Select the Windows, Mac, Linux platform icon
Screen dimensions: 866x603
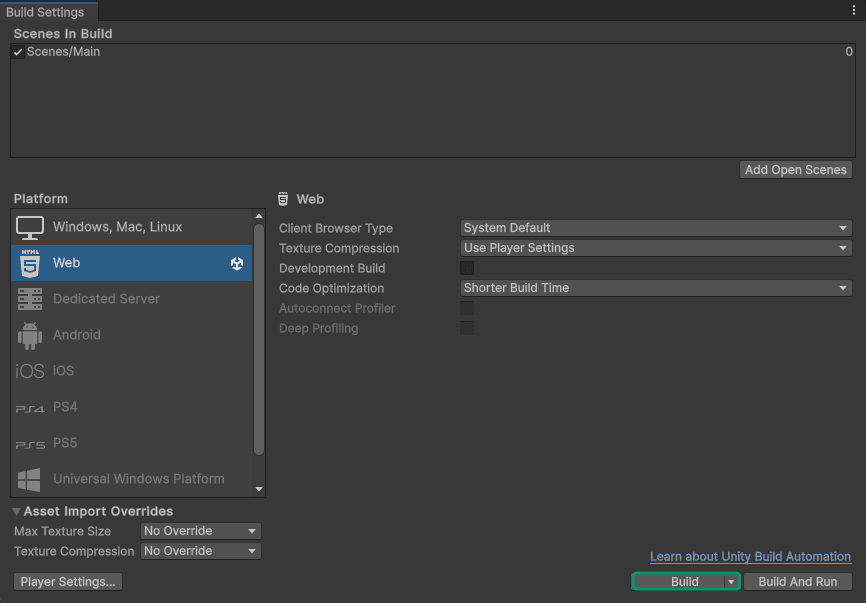pos(29,227)
